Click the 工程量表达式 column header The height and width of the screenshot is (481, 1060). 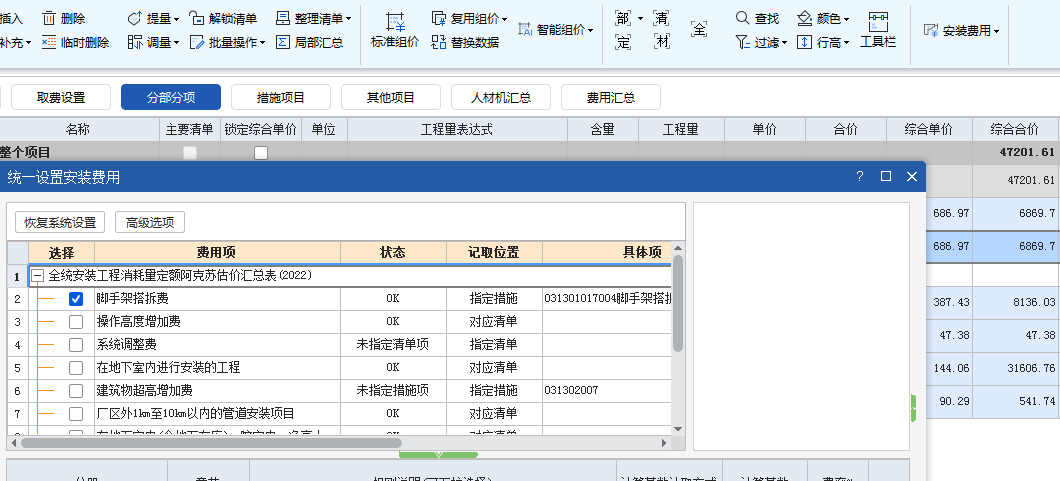(x=457, y=129)
